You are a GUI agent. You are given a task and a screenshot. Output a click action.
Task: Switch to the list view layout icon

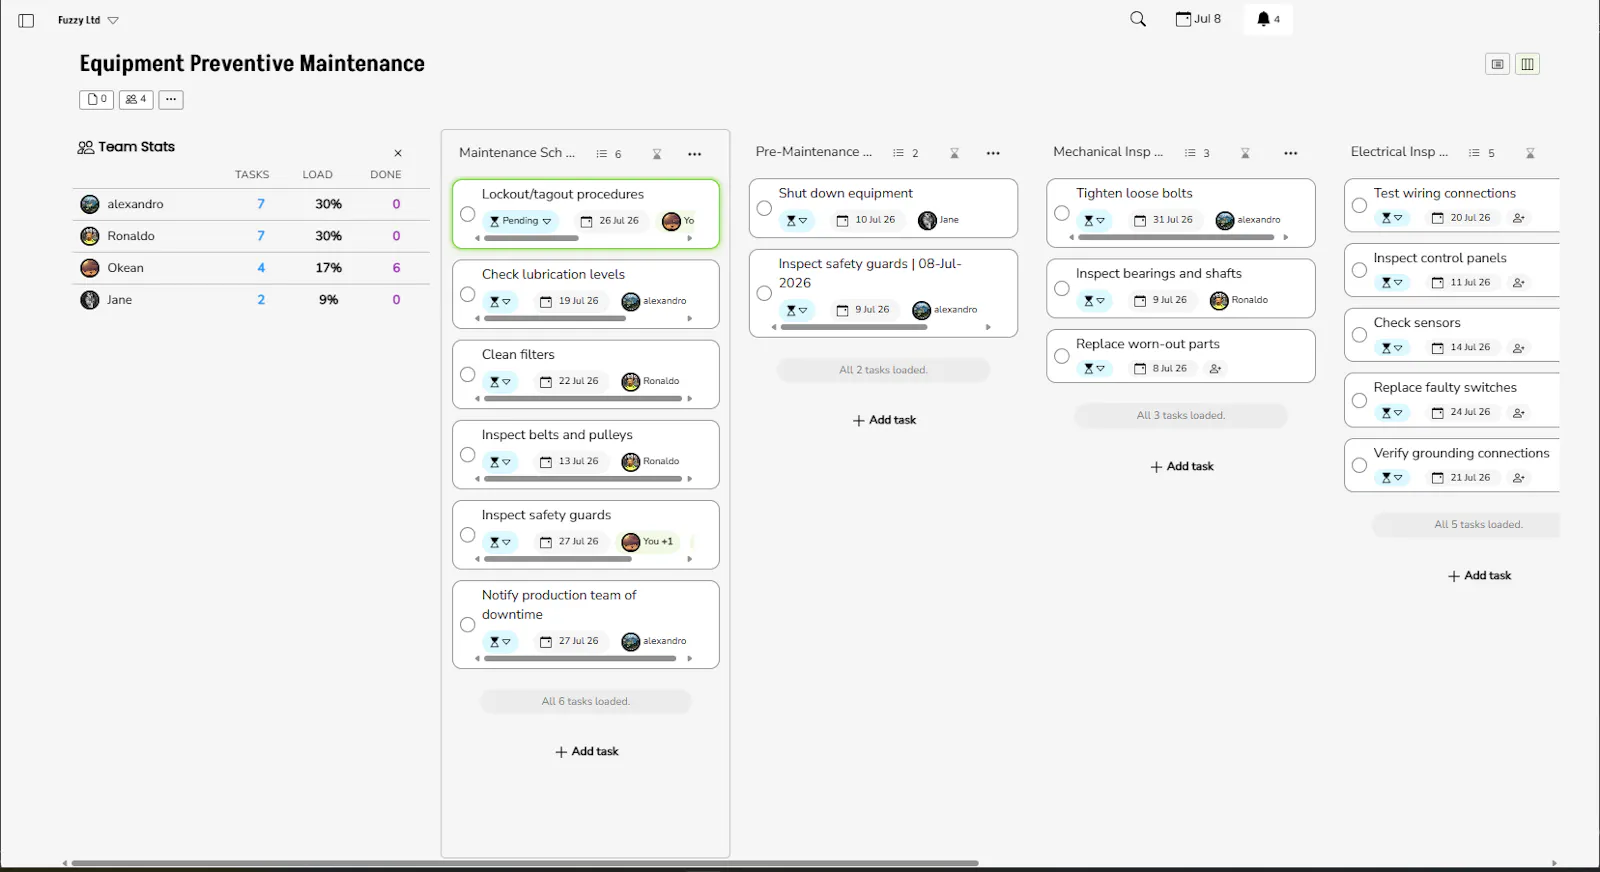point(1497,64)
